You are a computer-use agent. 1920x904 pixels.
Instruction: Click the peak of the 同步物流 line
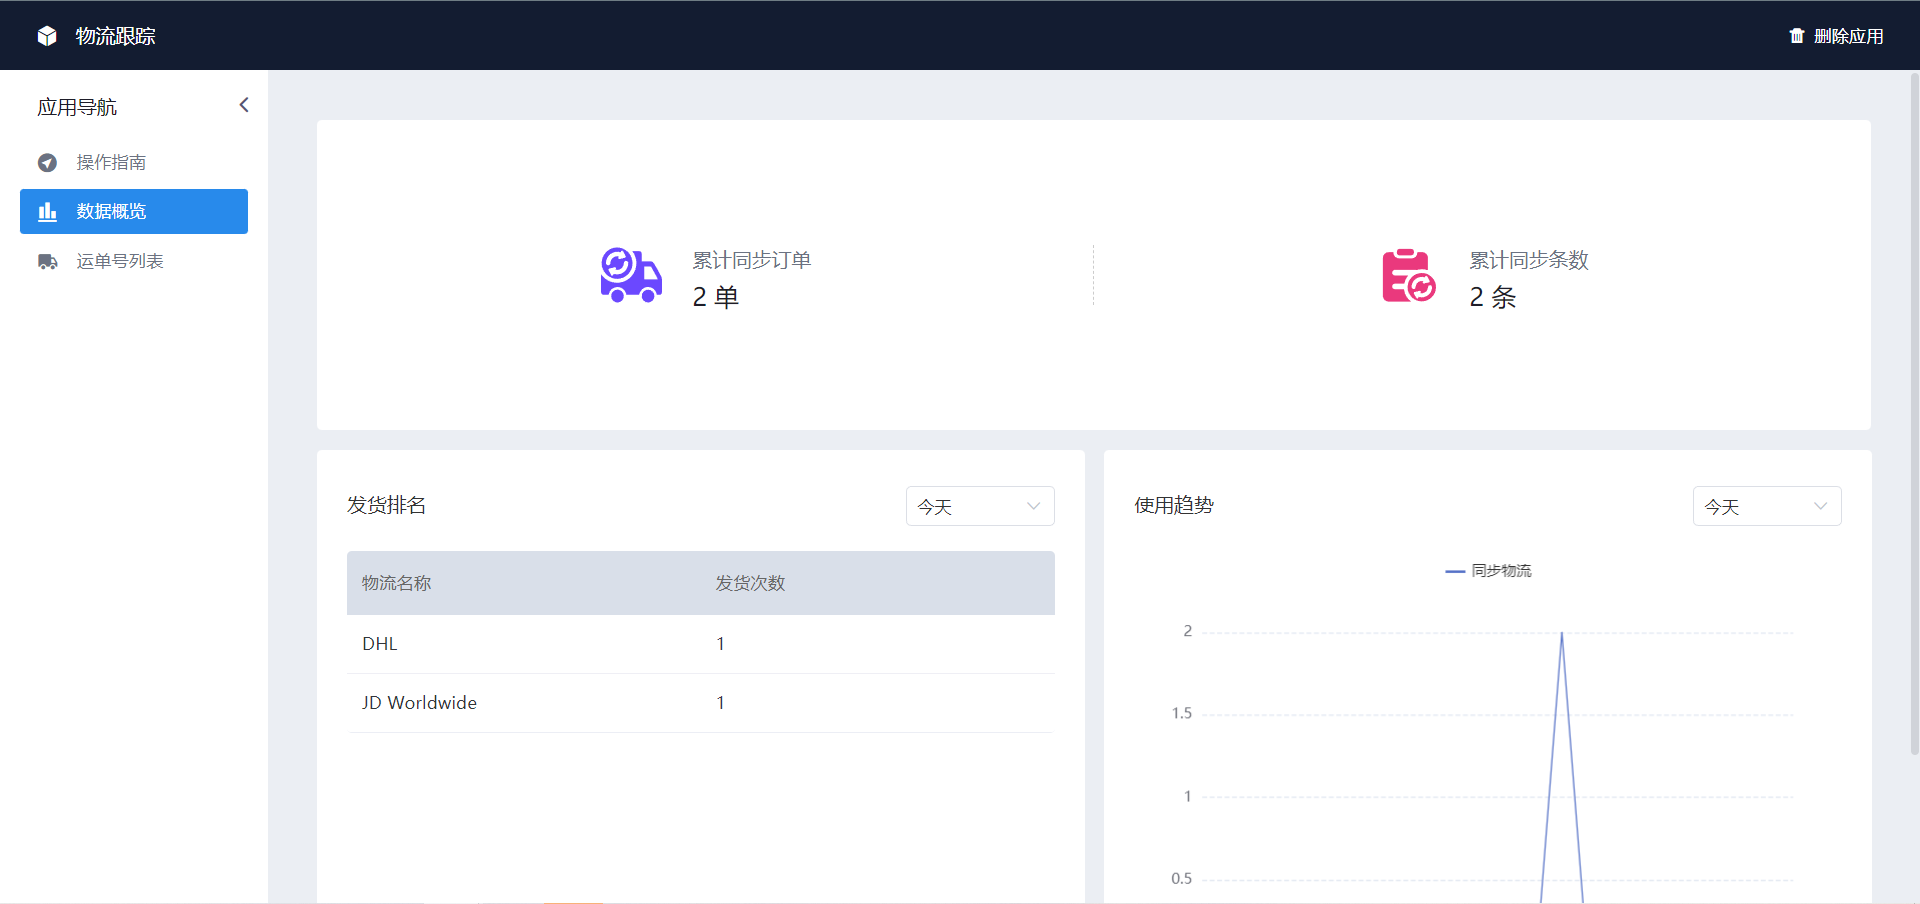[1562, 633]
